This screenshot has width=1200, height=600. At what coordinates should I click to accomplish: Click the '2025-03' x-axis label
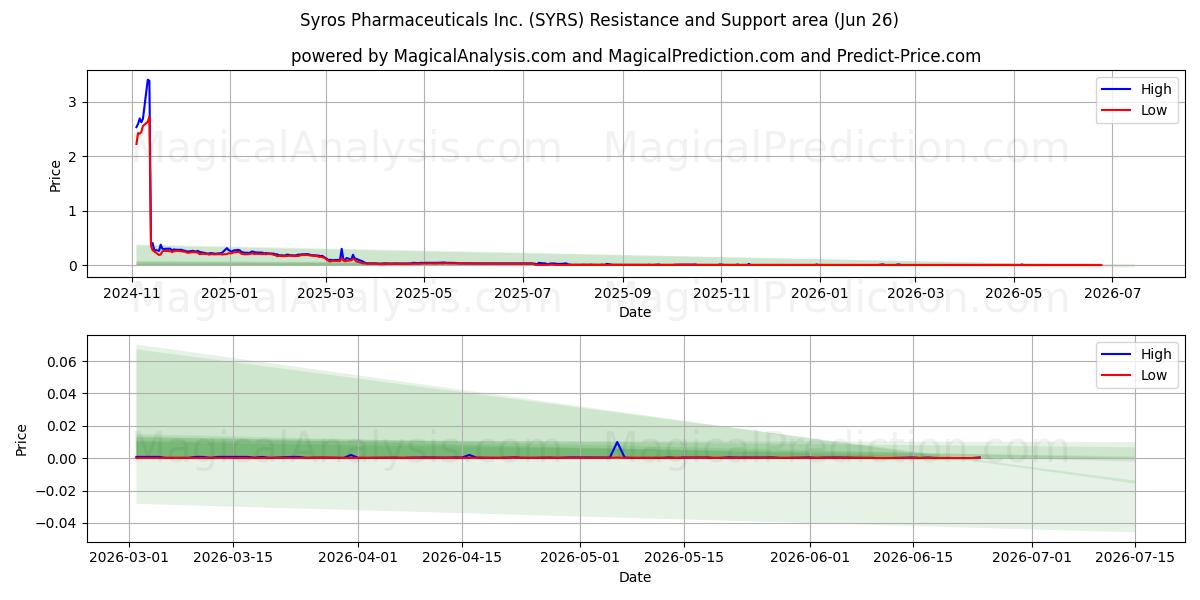tap(327, 293)
